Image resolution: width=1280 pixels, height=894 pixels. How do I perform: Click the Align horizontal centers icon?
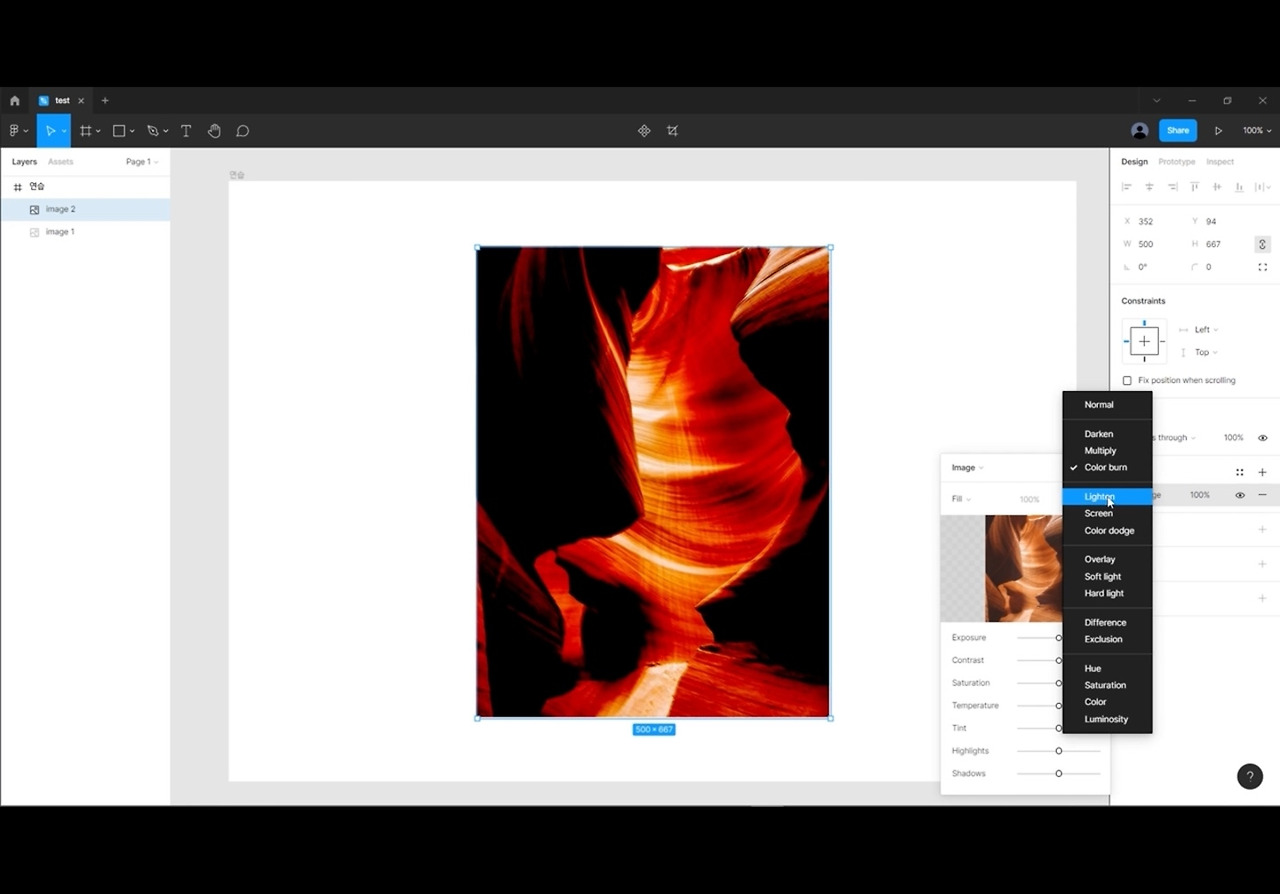1149,187
